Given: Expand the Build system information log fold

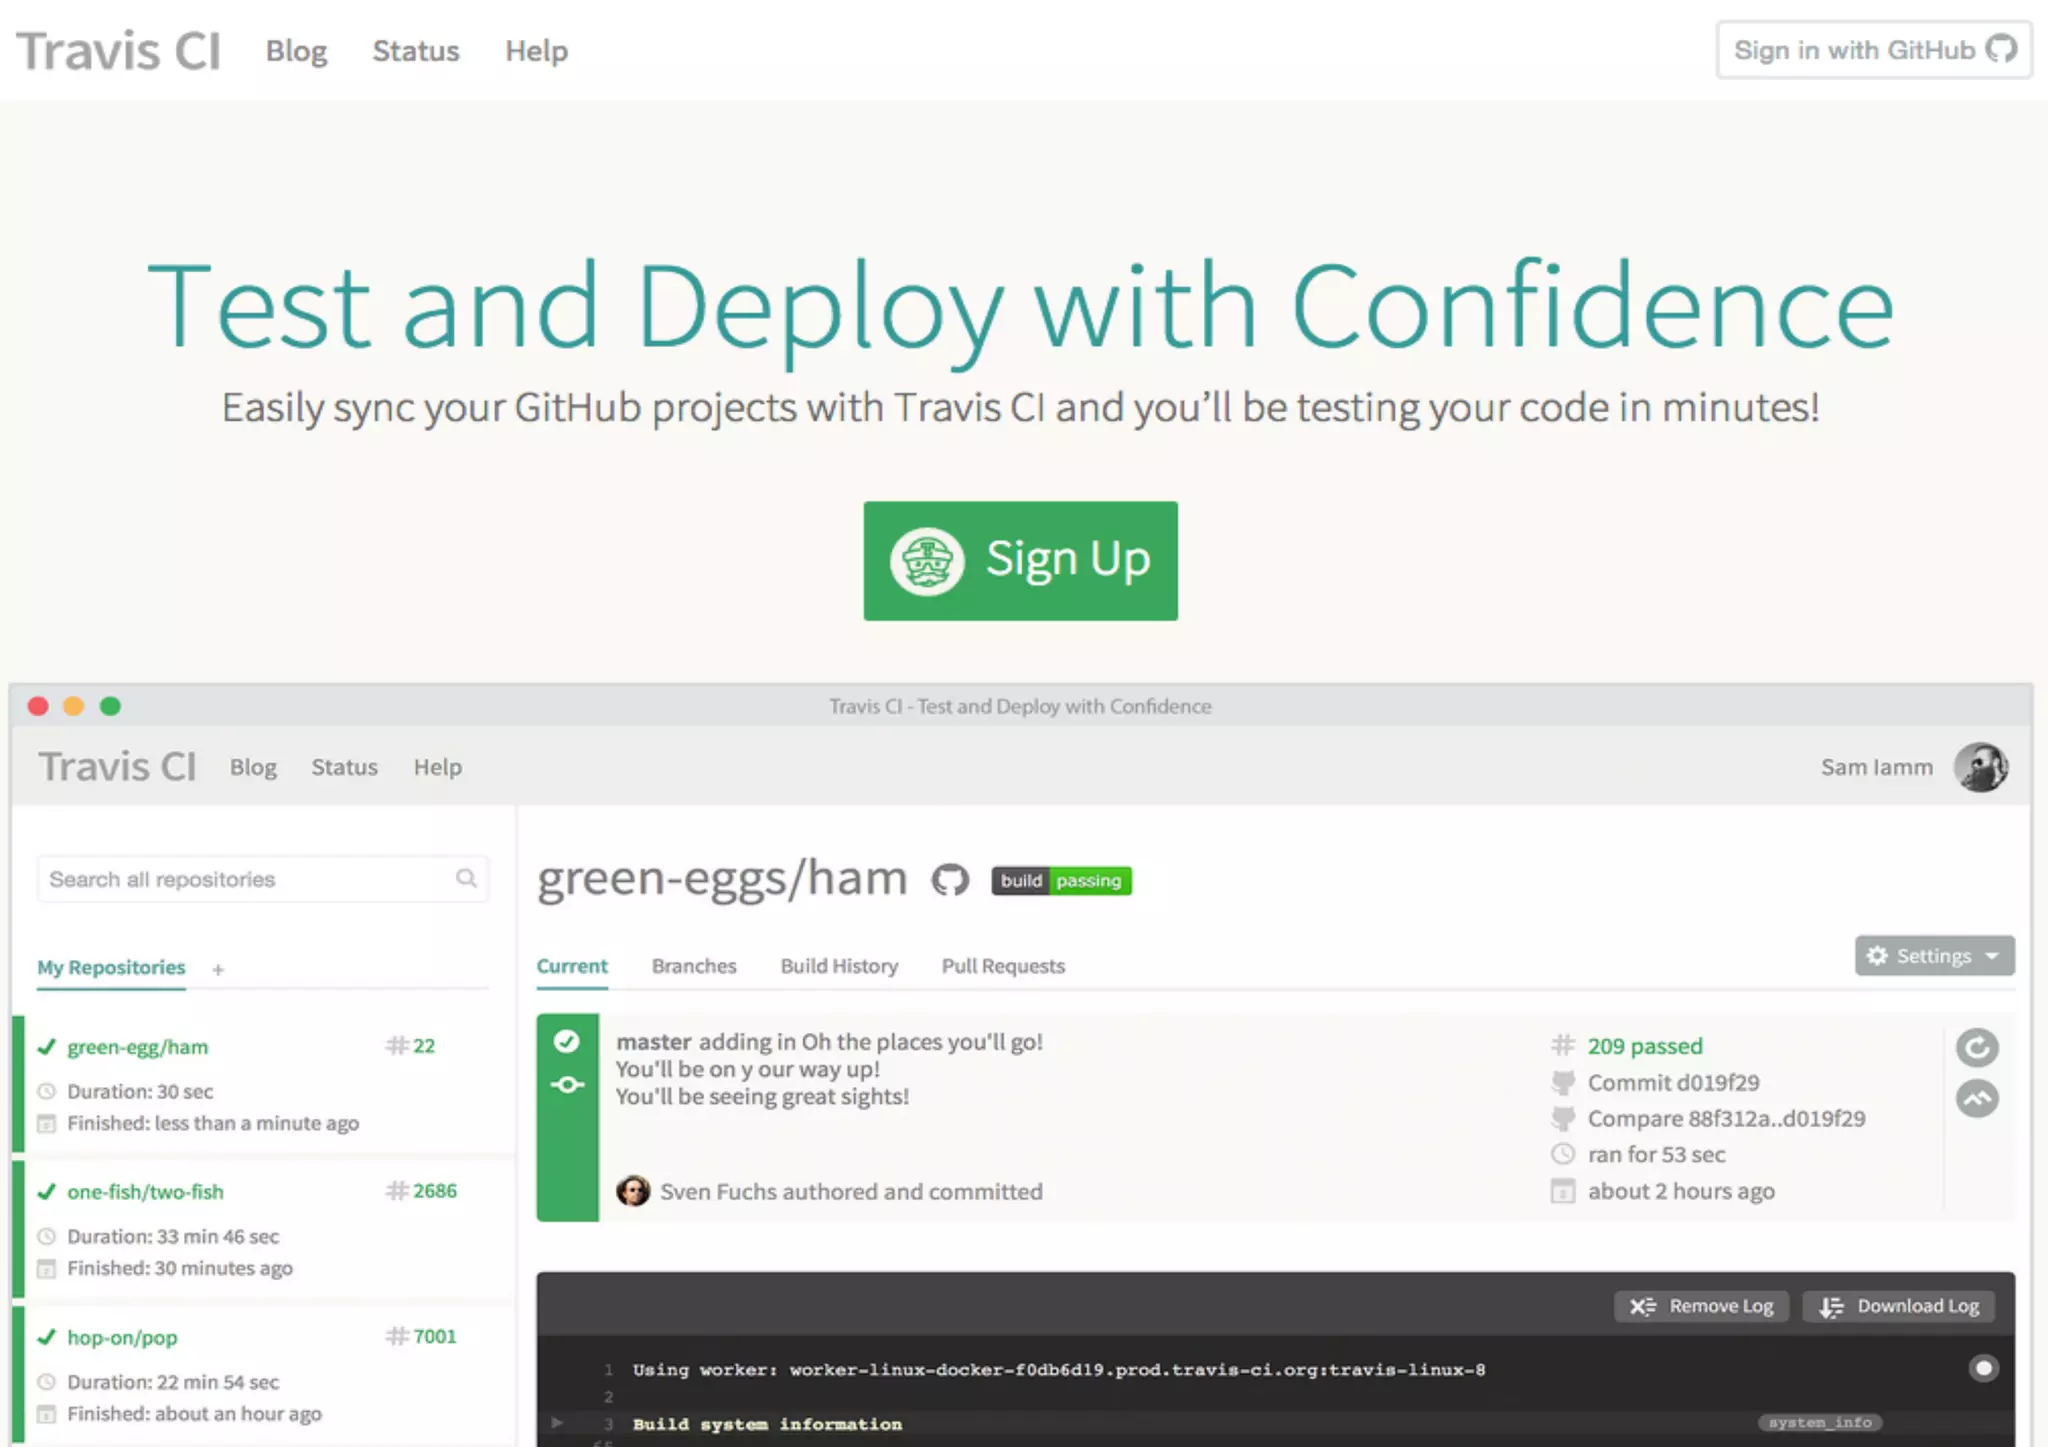Looking at the screenshot, I should pos(557,1422).
